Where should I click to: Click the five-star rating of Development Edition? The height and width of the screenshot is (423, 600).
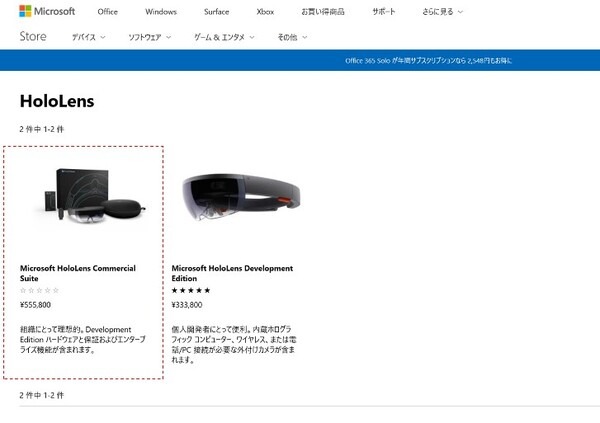coord(192,290)
